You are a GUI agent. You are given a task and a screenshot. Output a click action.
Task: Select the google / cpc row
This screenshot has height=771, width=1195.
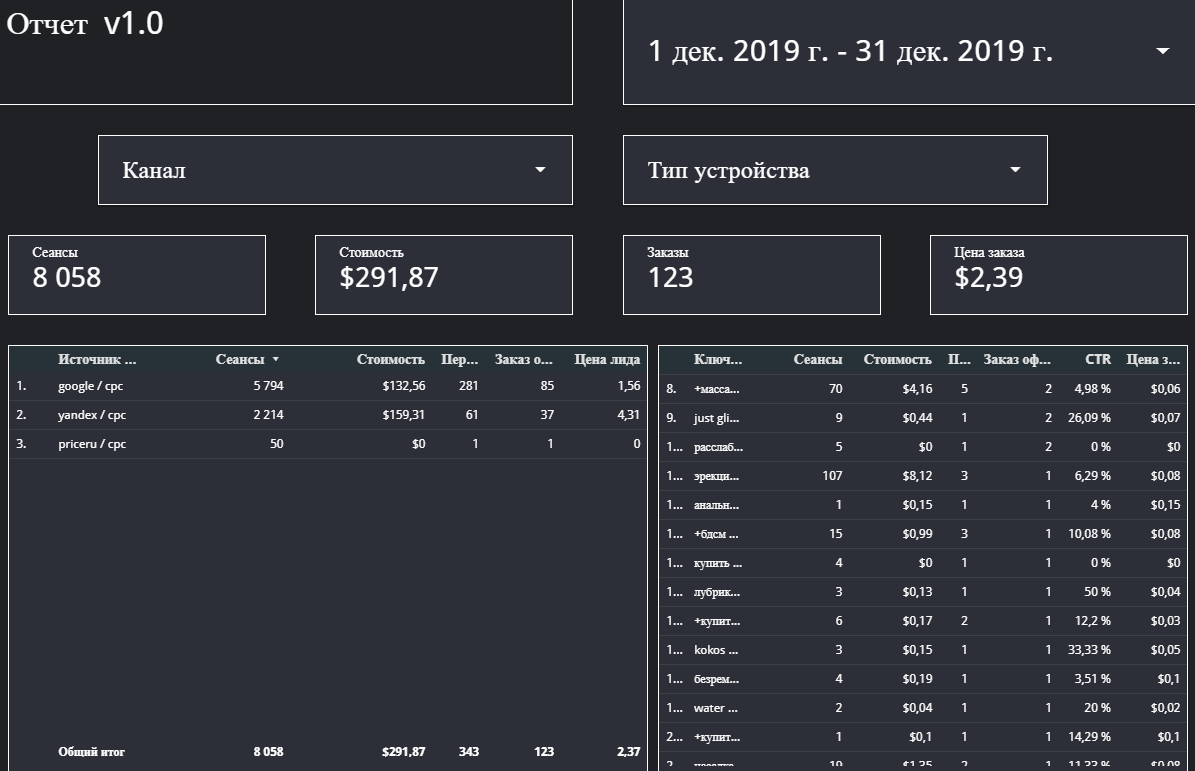tap(91, 387)
